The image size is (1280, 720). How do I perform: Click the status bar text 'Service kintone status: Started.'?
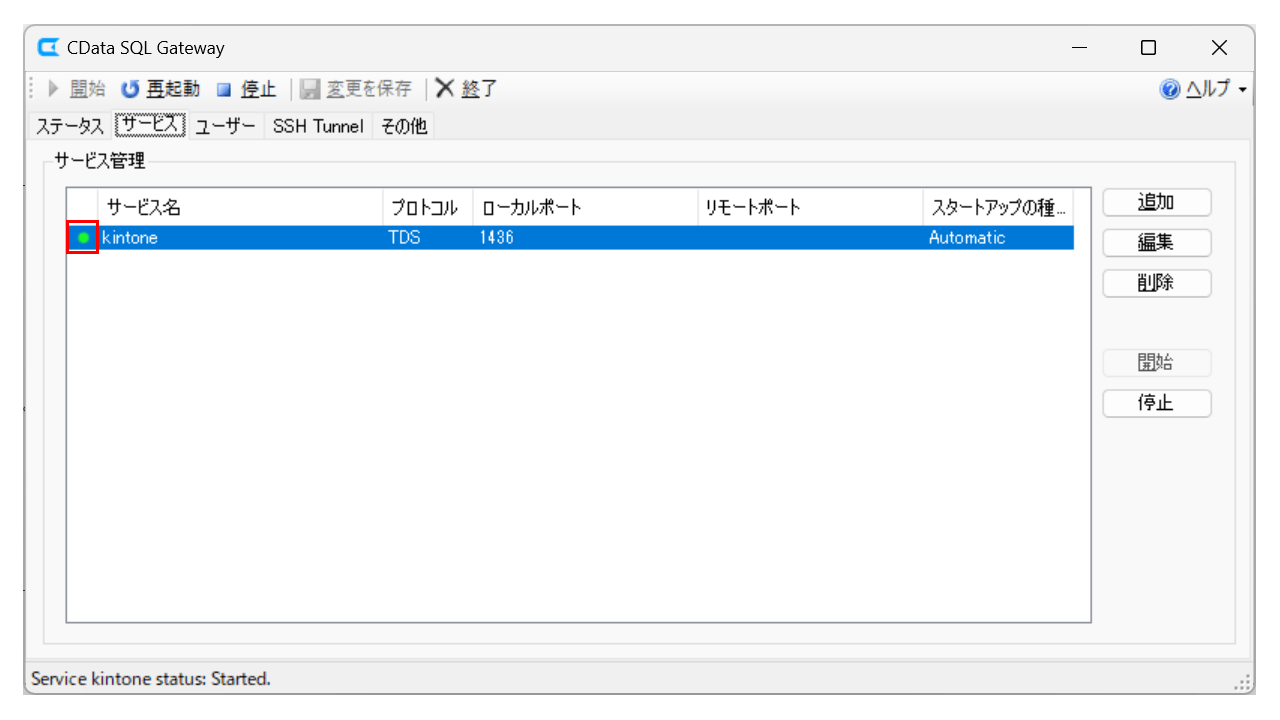click(x=151, y=679)
